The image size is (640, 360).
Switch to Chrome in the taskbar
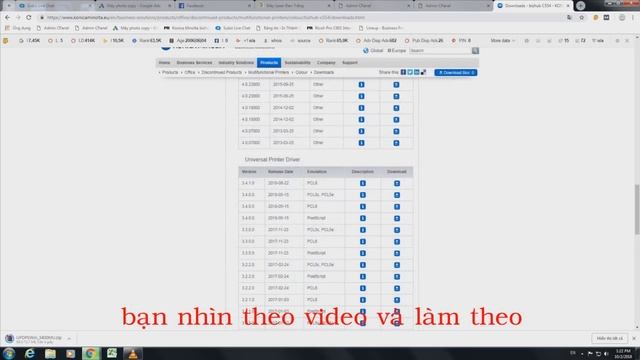pyautogui.click(x=91, y=353)
